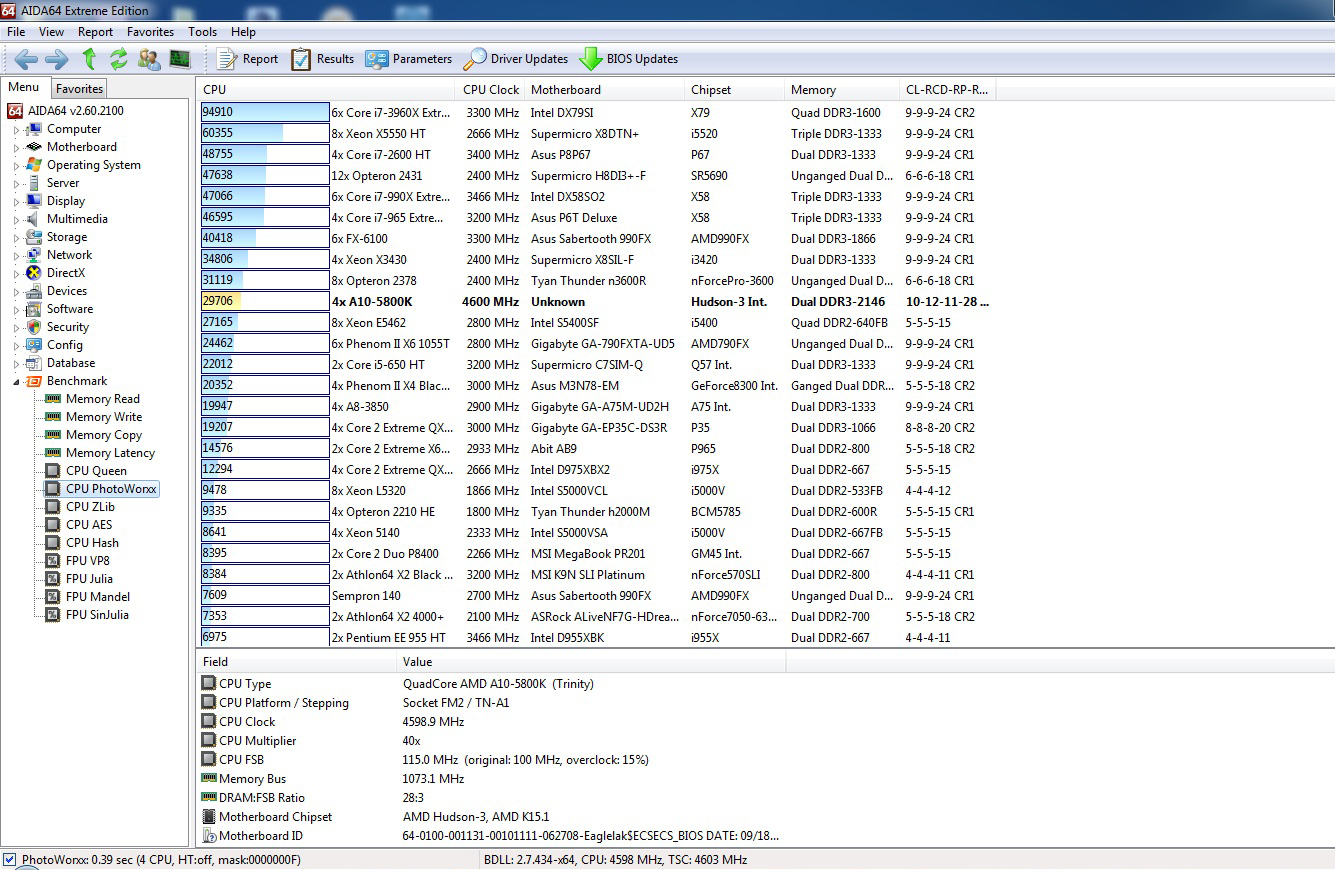Toggle the PhotoWorxx status bar checkbox
Image resolution: width=1335 pixels, height=870 pixels.
(9, 860)
